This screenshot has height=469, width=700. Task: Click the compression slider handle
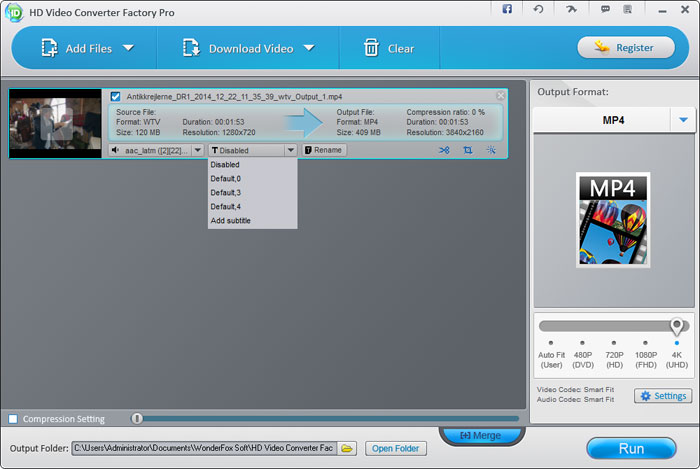[x=137, y=419]
